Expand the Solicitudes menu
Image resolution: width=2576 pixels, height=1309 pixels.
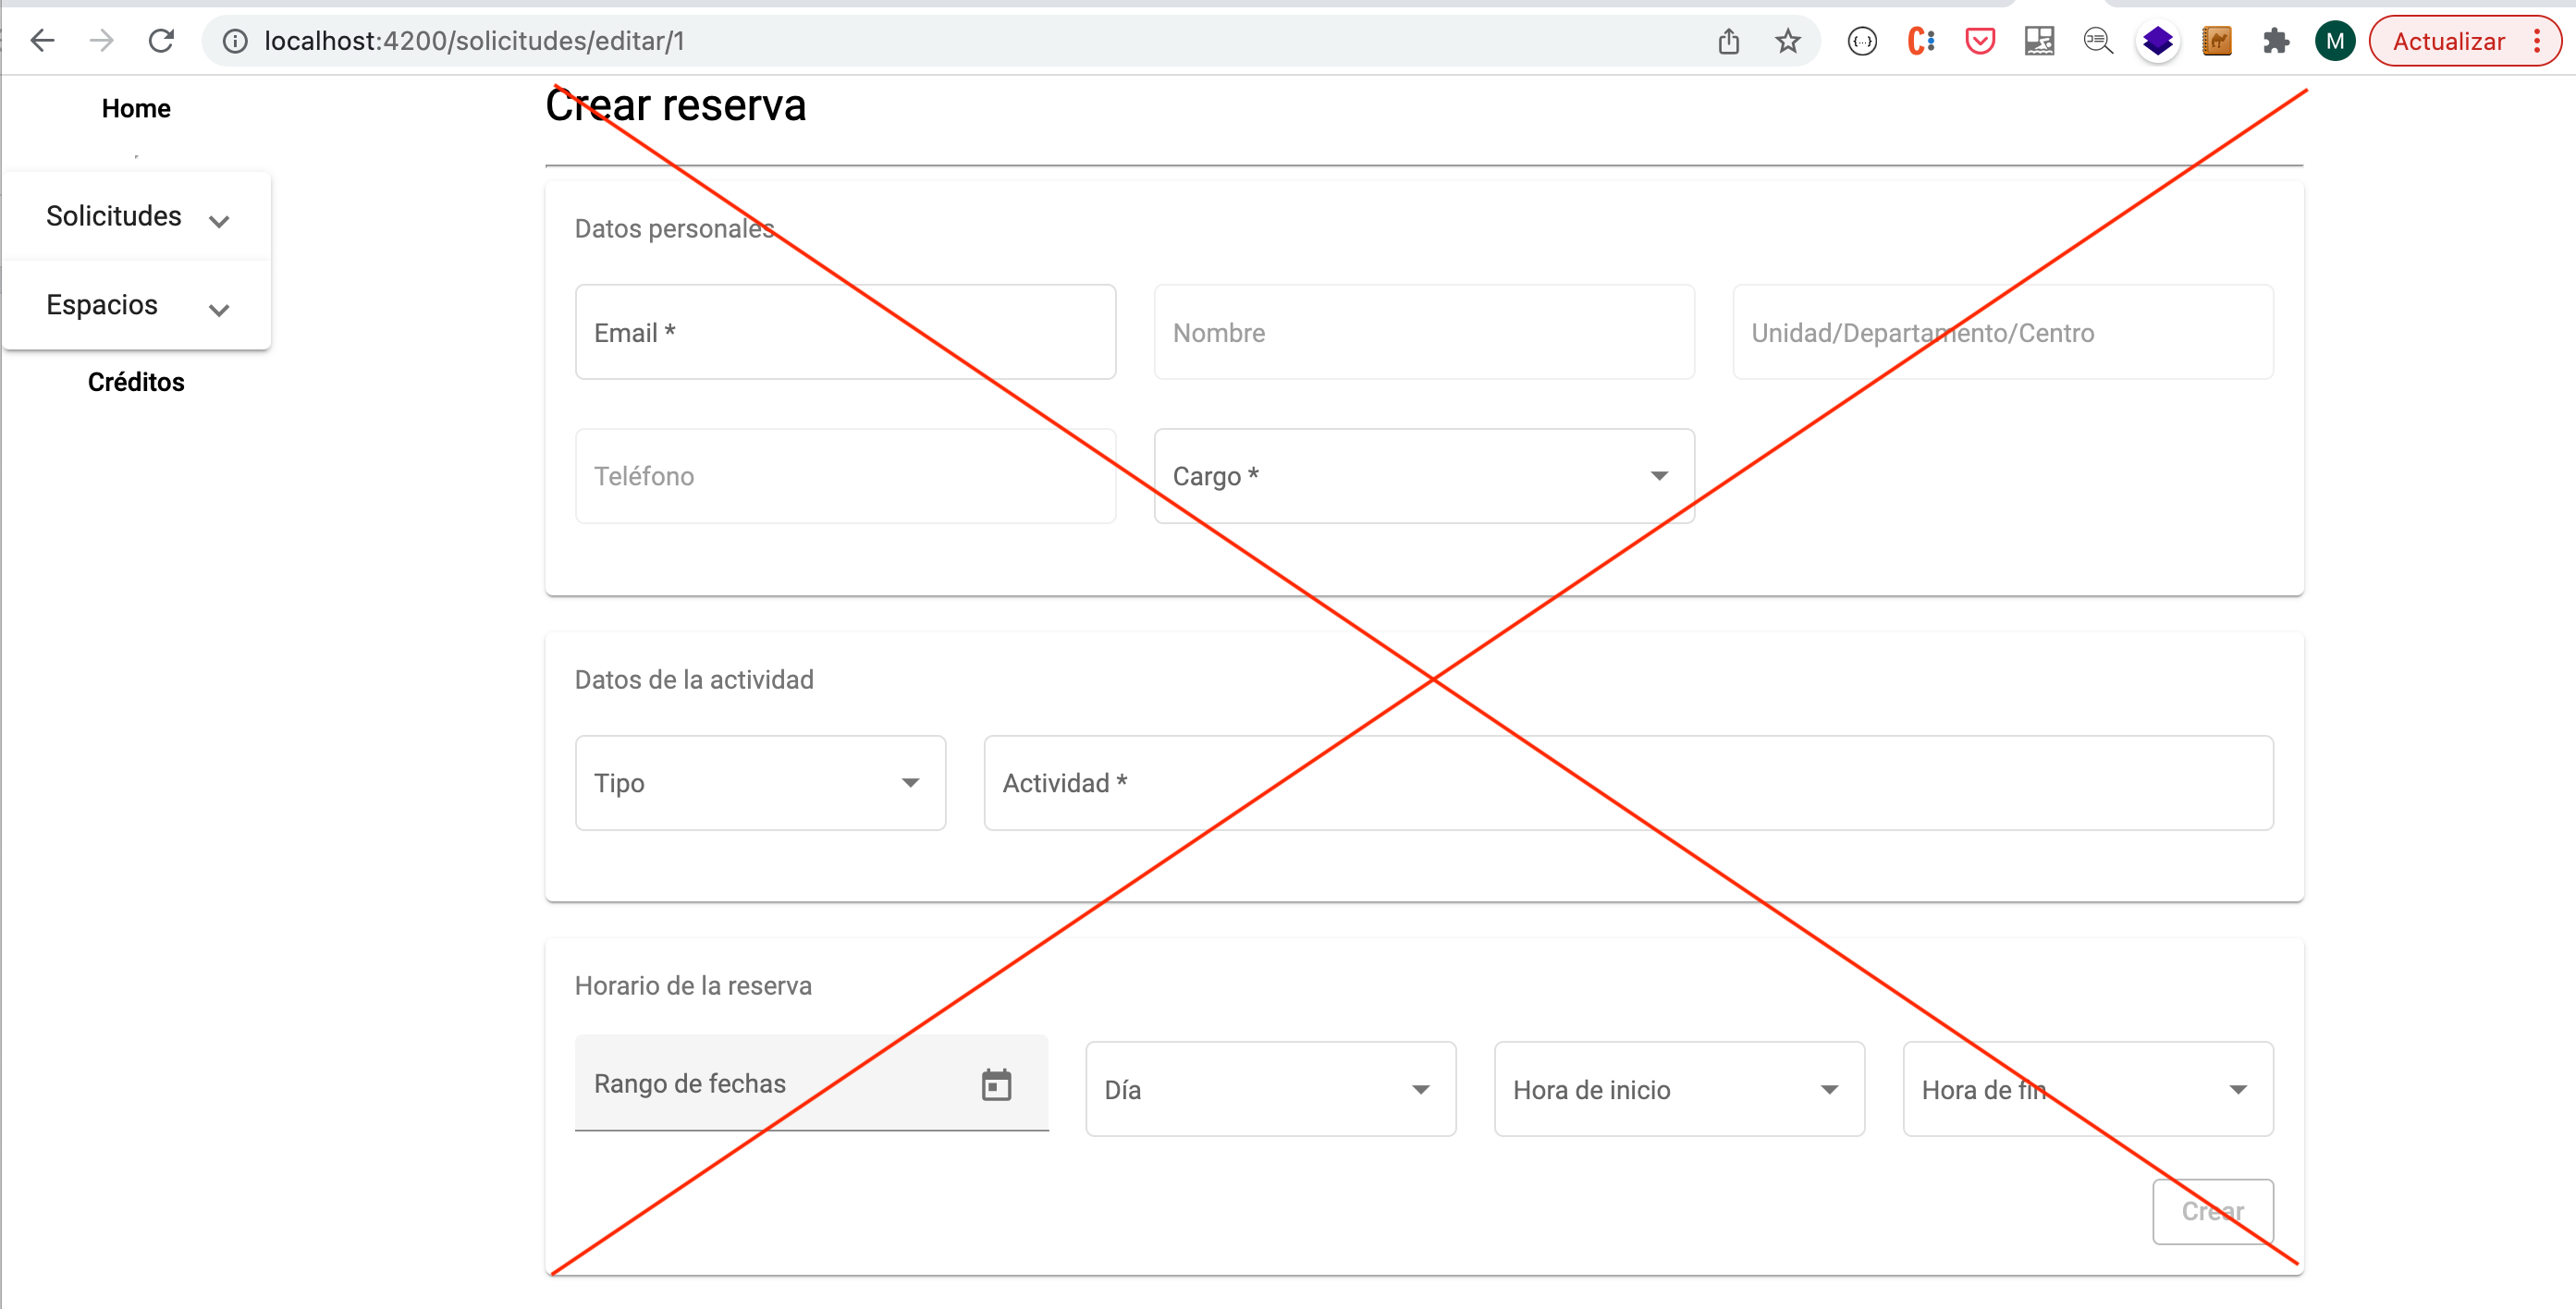[x=137, y=216]
